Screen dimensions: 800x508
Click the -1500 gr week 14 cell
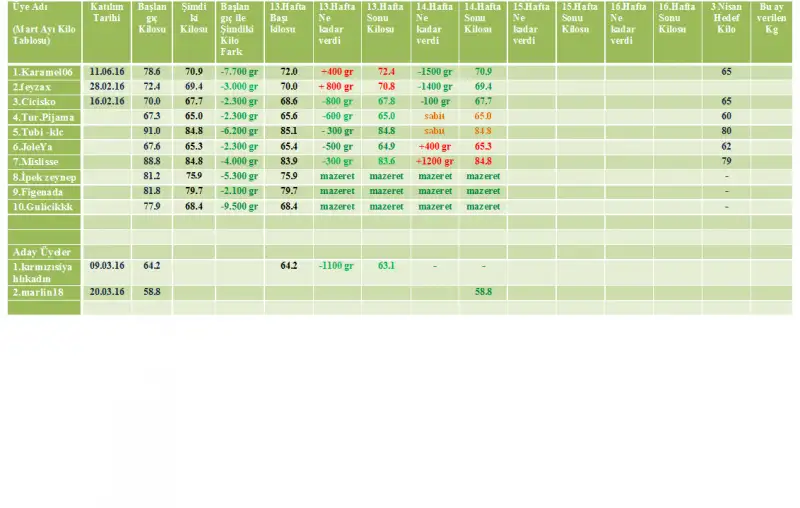coord(434,73)
